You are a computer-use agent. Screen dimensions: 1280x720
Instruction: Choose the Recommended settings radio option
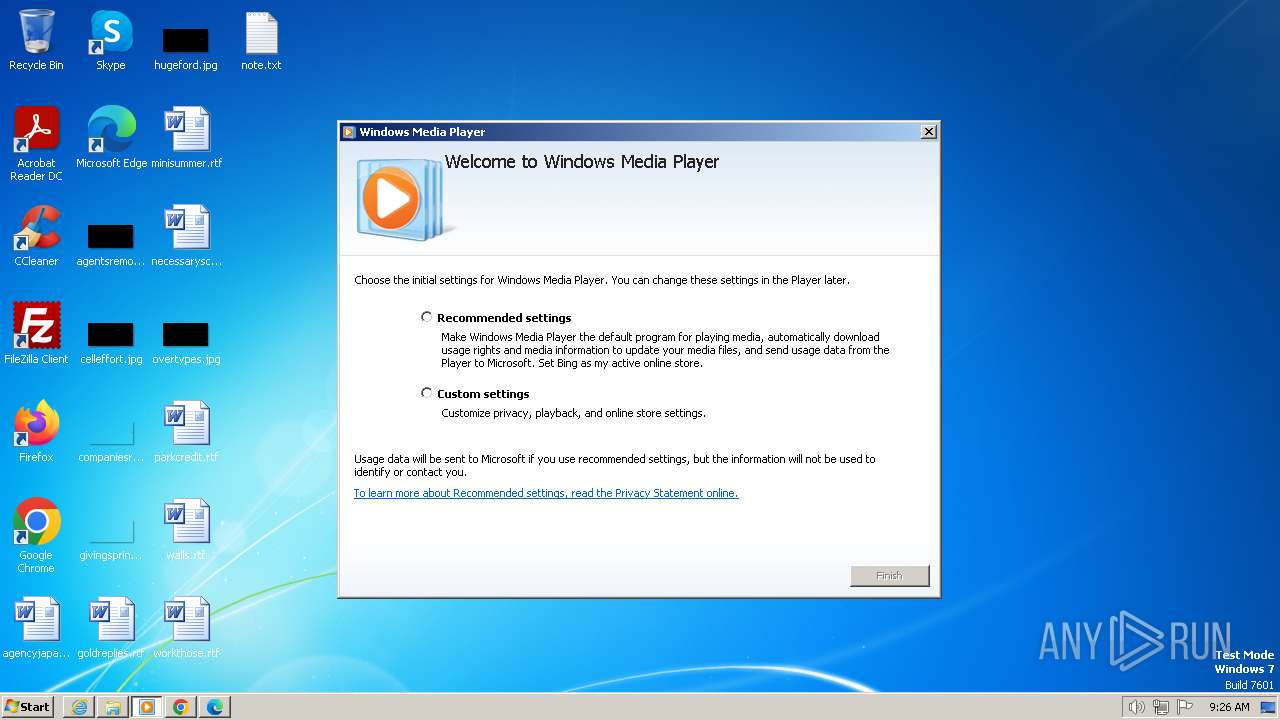[x=427, y=317]
